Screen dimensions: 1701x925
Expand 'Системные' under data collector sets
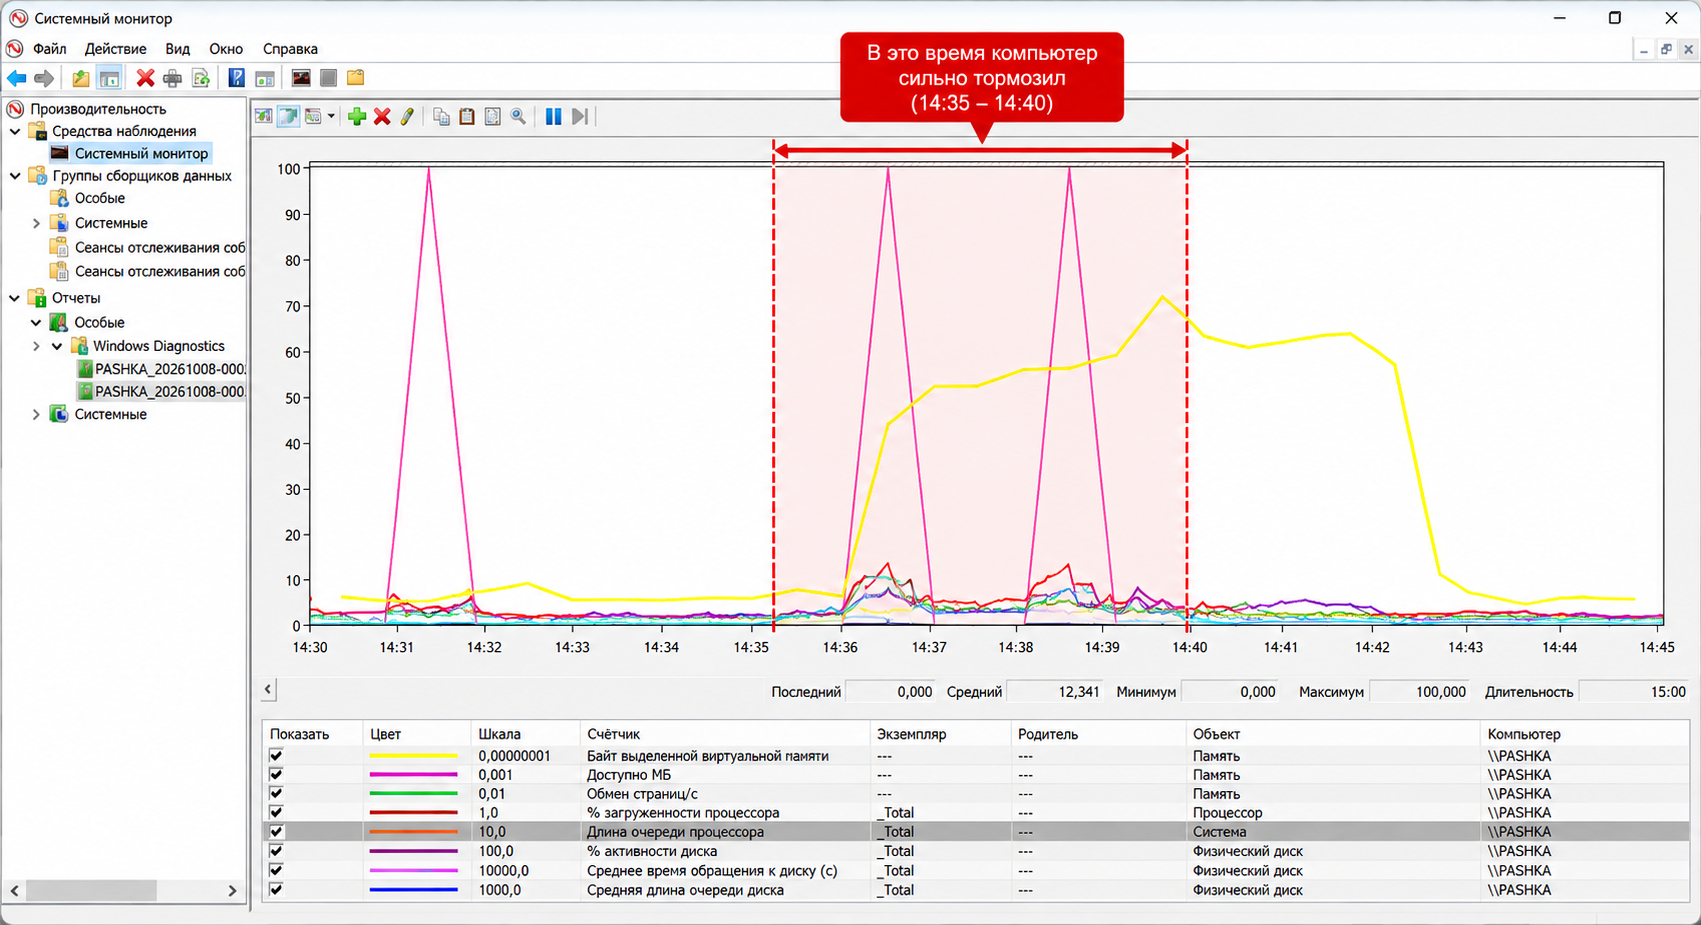pos(37,223)
